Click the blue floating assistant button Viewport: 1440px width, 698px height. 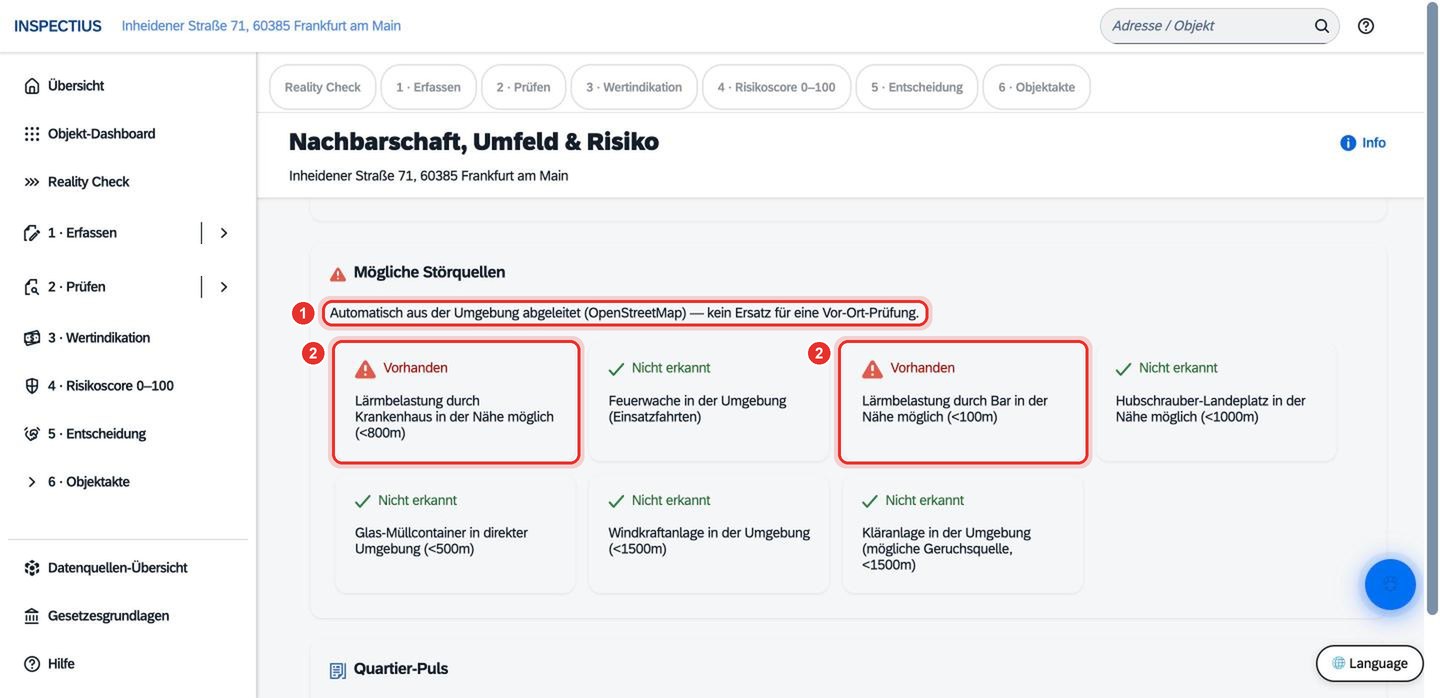click(1390, 584)
